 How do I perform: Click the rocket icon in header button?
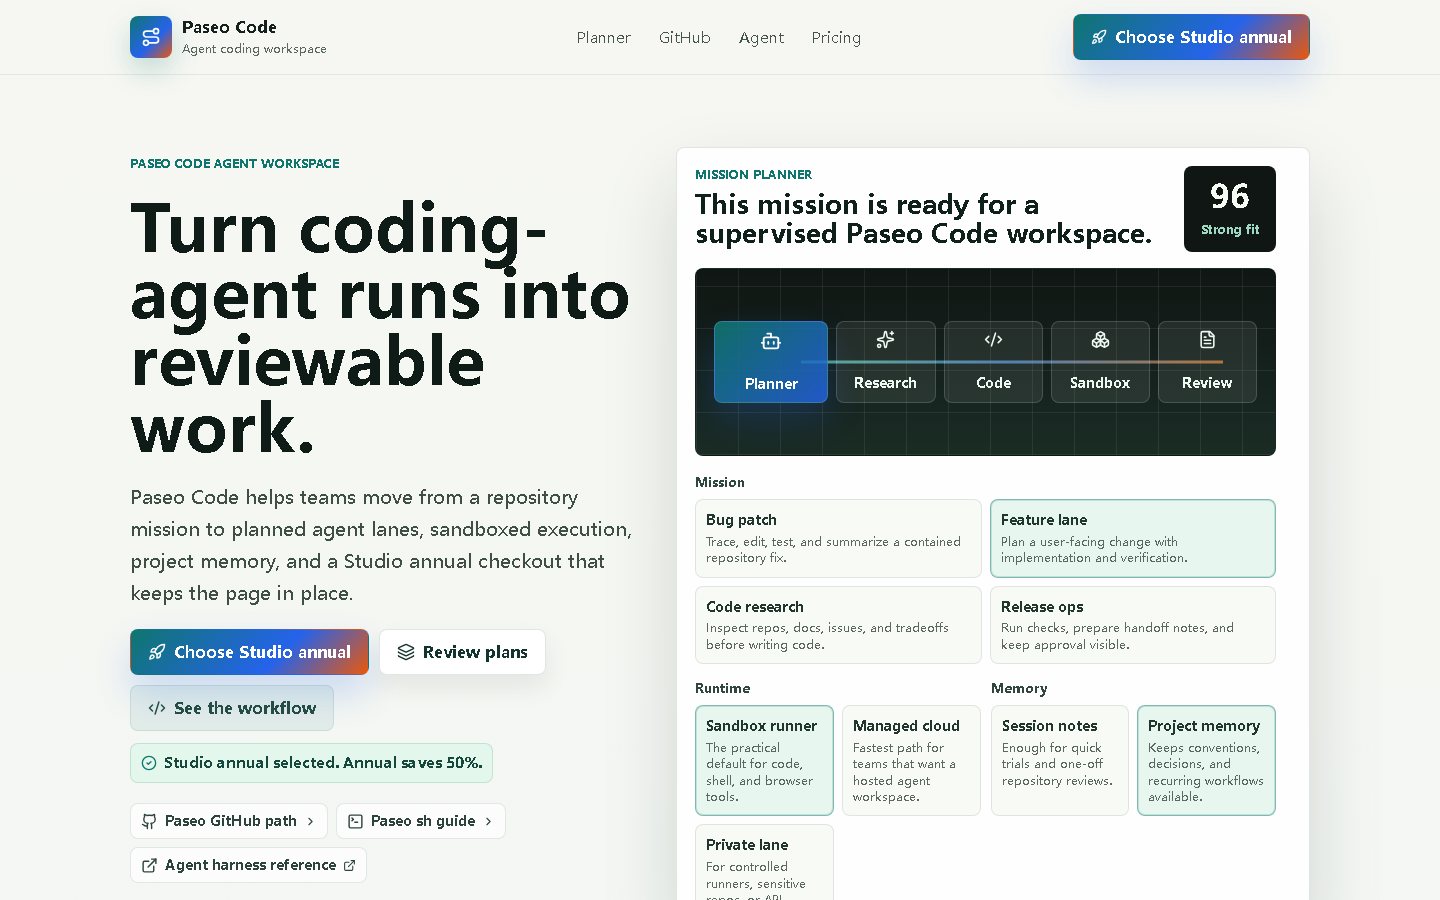pyautogui.click(x=1099, y=37)
